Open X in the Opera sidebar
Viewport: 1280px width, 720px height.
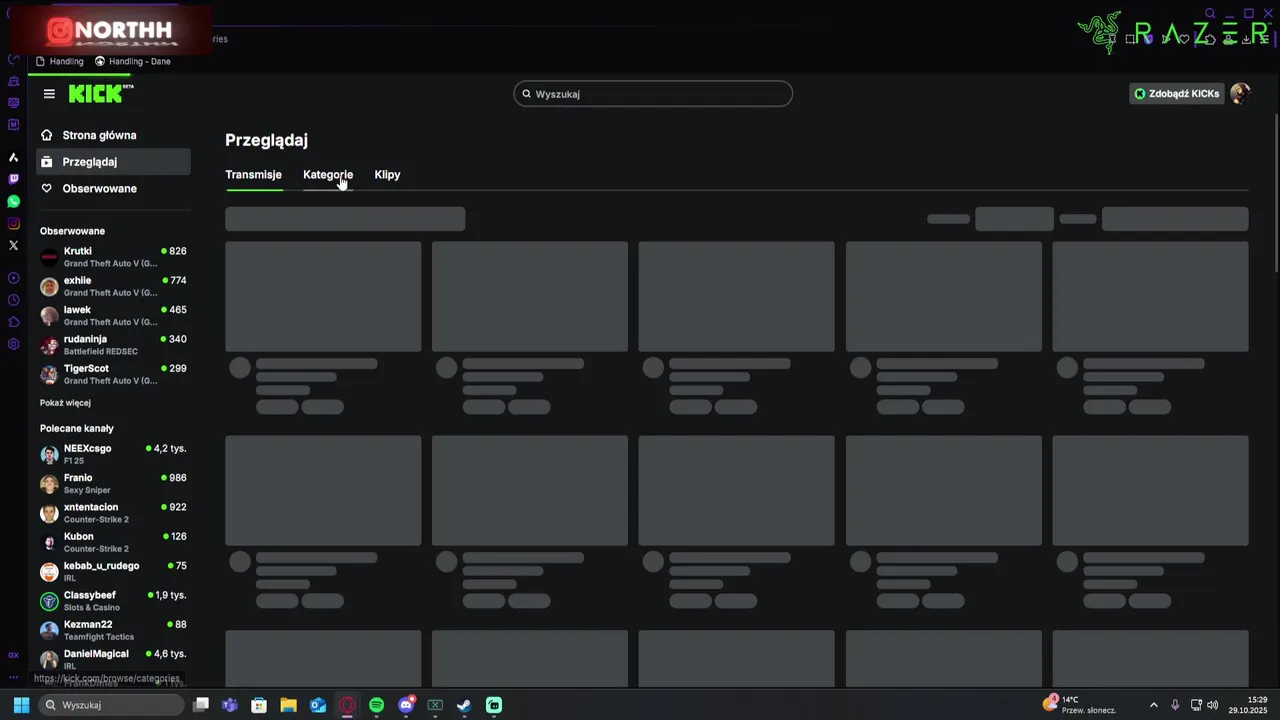click(x=13, y=245)
